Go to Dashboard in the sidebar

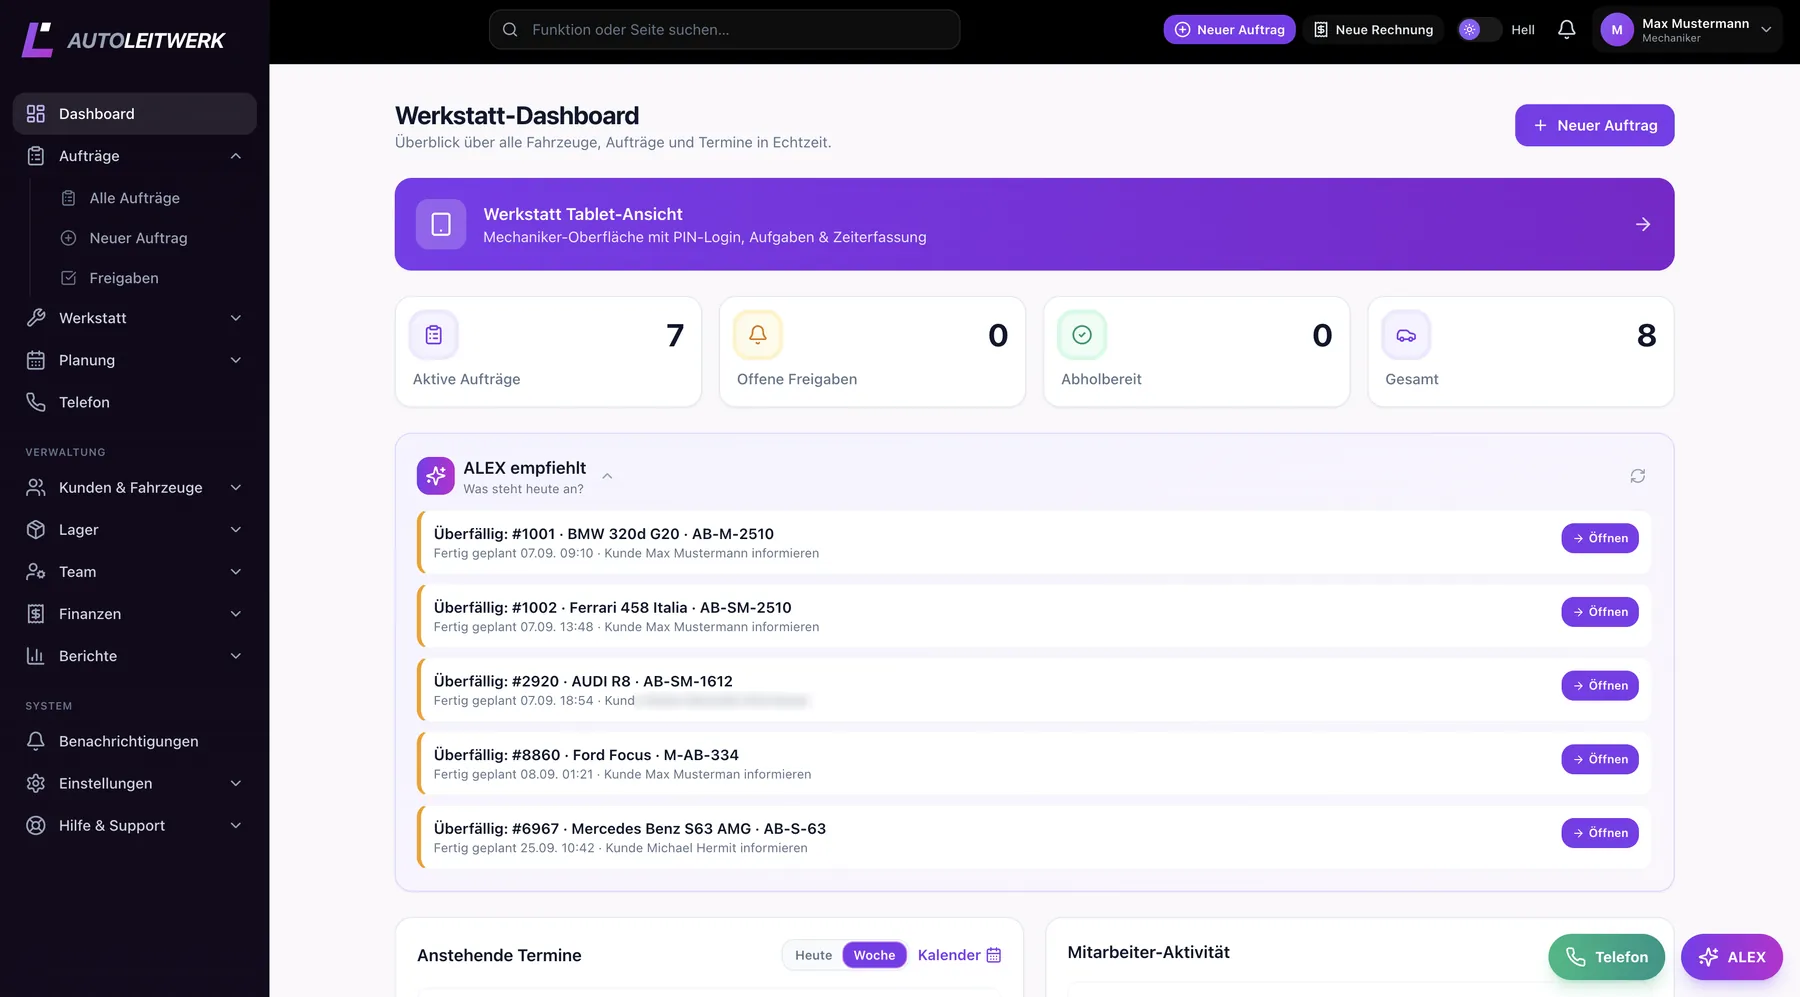pos(134,114)
